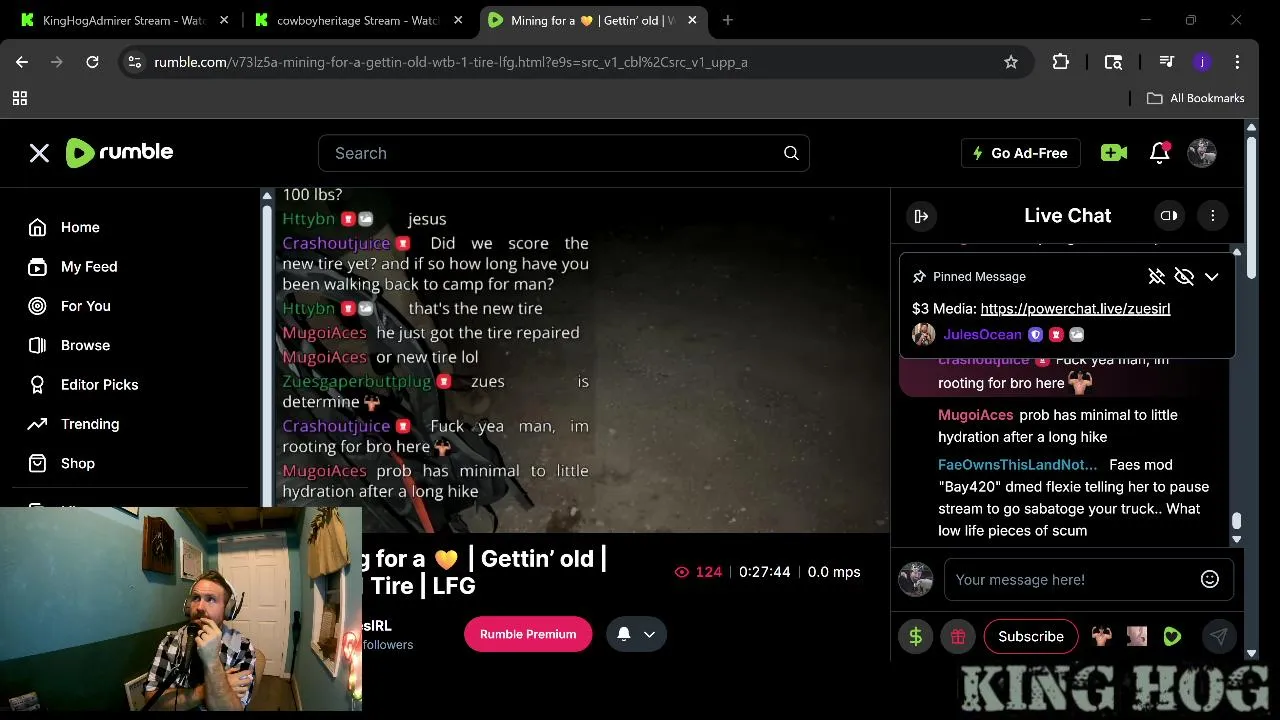Viewport: 1280px width, 720px height.
Task: Click Go Ad-Free button
Action: [1020, 153]
